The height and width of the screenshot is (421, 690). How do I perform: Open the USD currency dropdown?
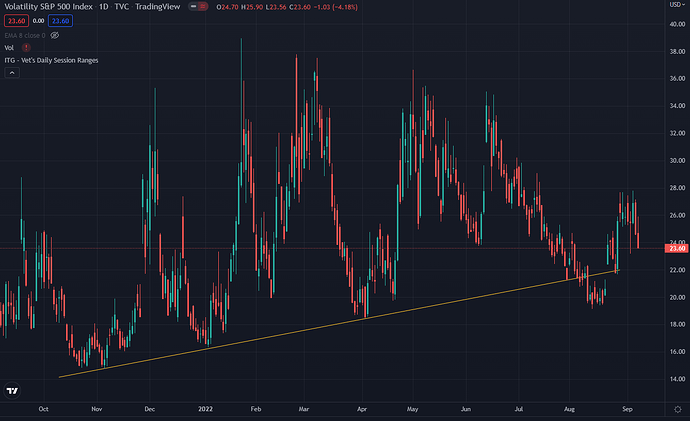click(677, 4)
